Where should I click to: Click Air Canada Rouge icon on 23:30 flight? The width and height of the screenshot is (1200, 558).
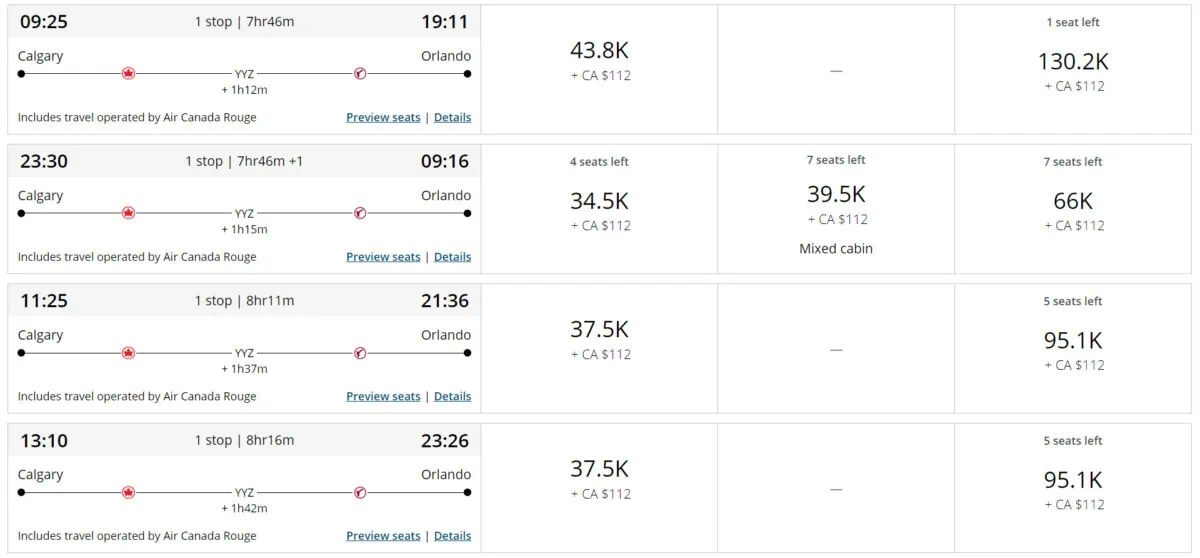(360, 213)
